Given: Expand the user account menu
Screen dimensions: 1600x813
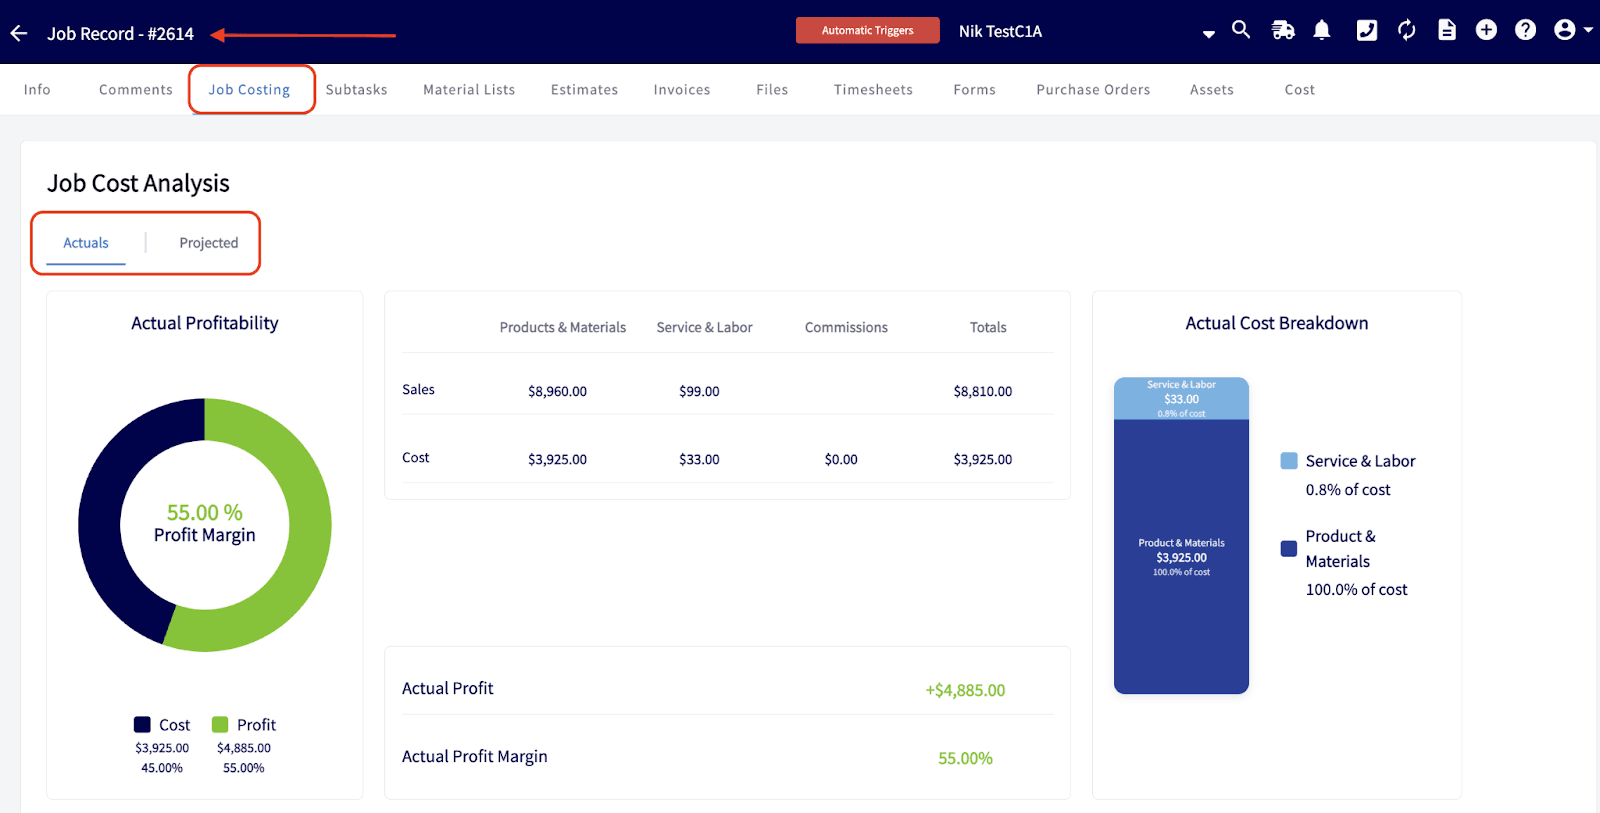Looking at the screenshot, I should click(1571, 30).
